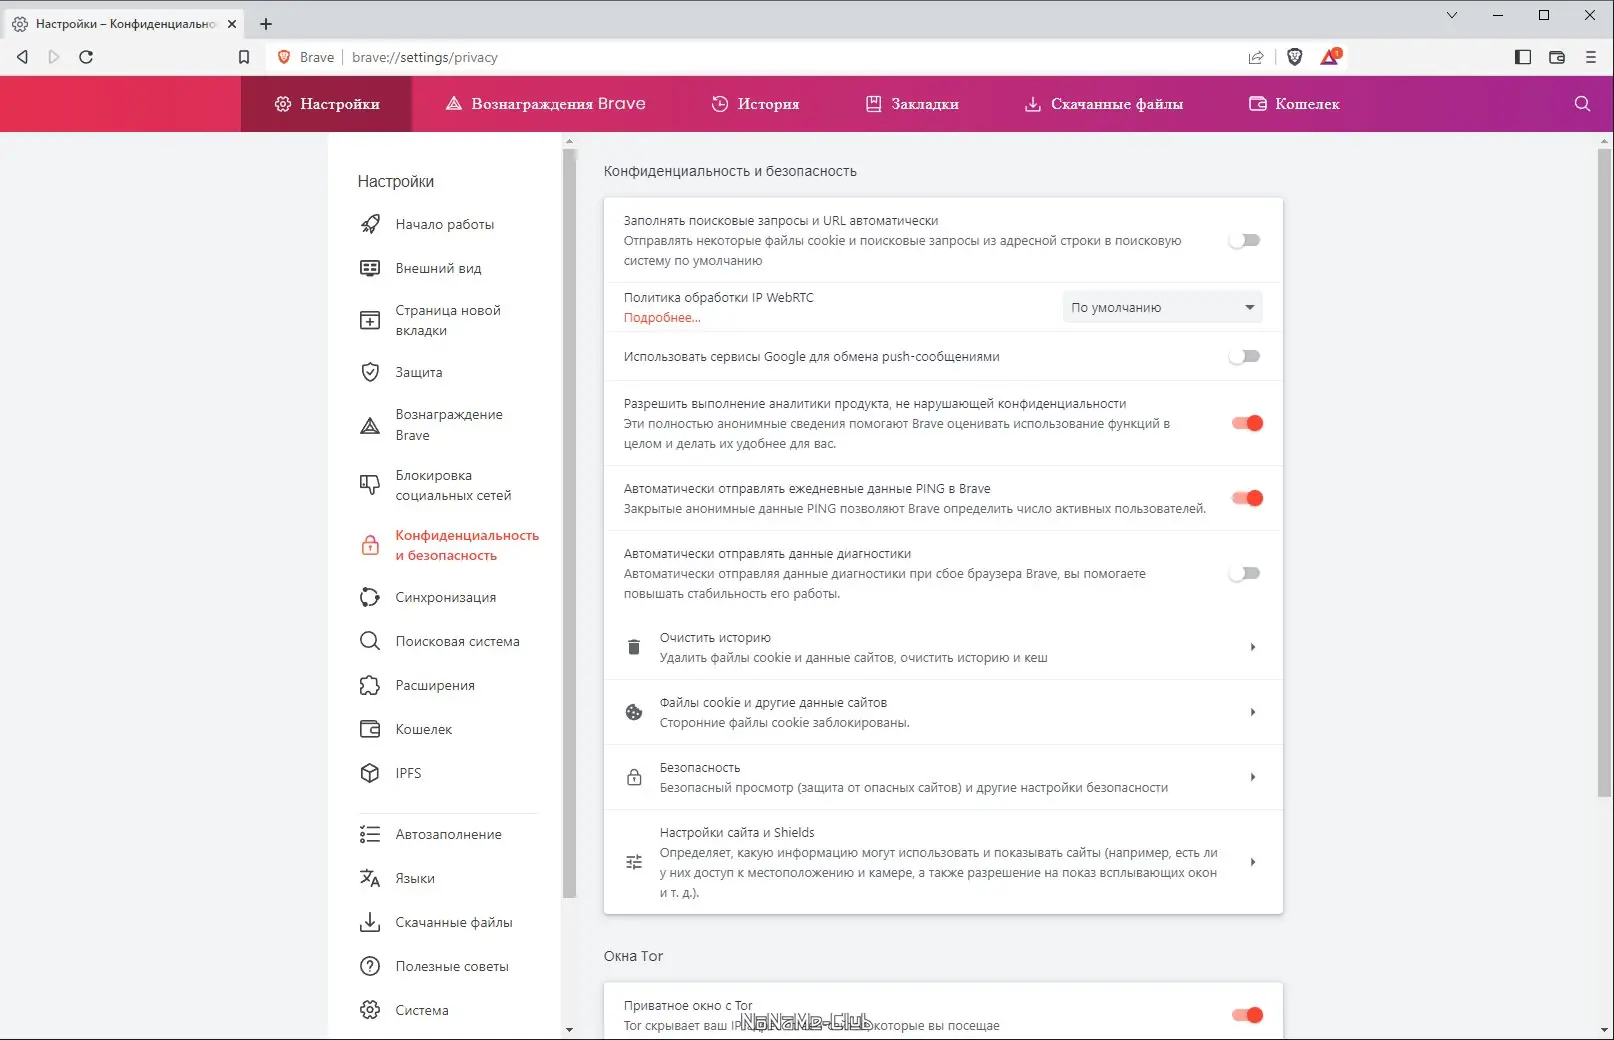Screen dimensions: 1614x1040
Task: Select the Защита shield icon in sidebar
Action: click(x=370, y=372)
